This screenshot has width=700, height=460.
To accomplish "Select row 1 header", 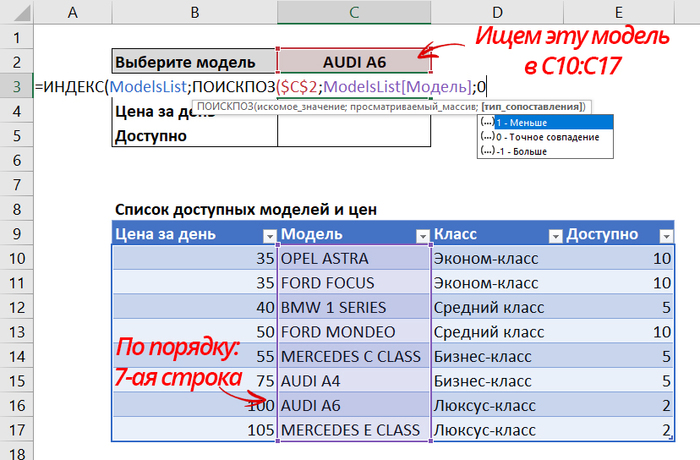I will 17,38.
